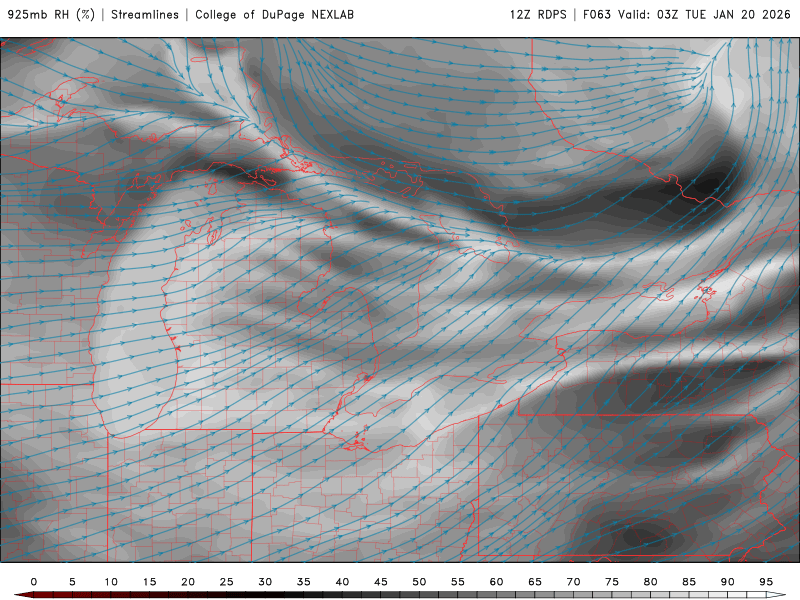Click the colorbar label '95'
This screenshot has width=800, height=600.
[766, 582]
